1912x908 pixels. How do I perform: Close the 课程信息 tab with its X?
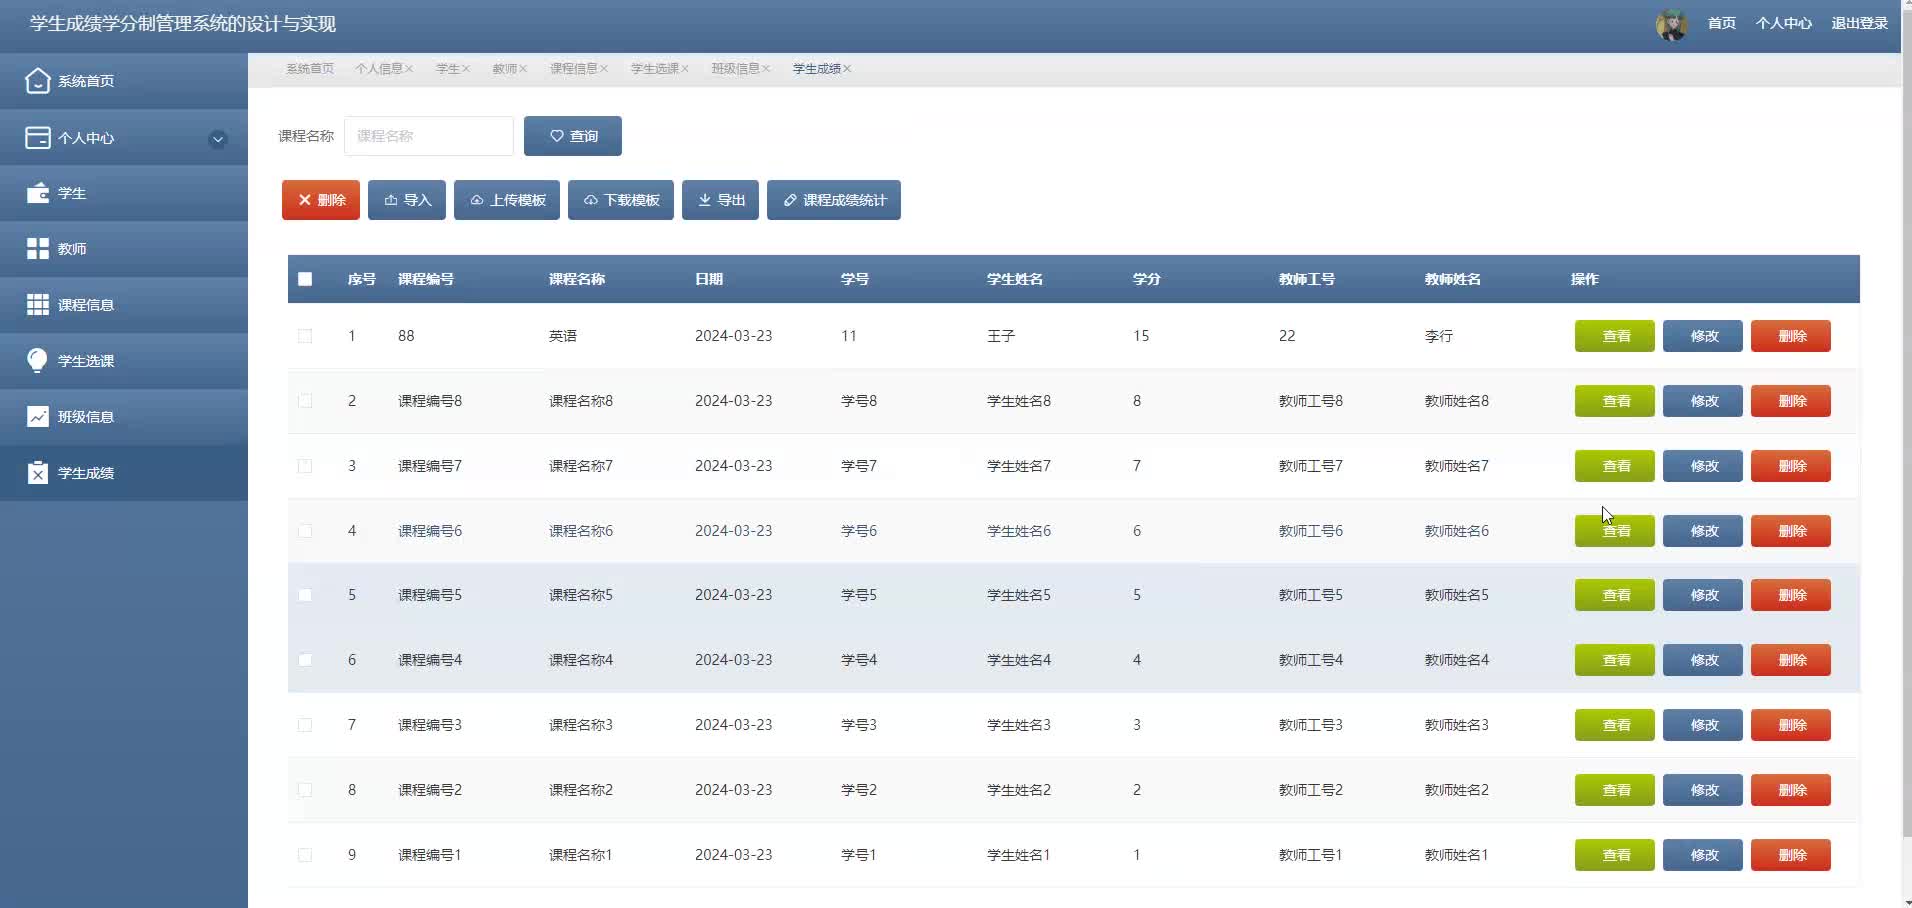coord(603,69)
